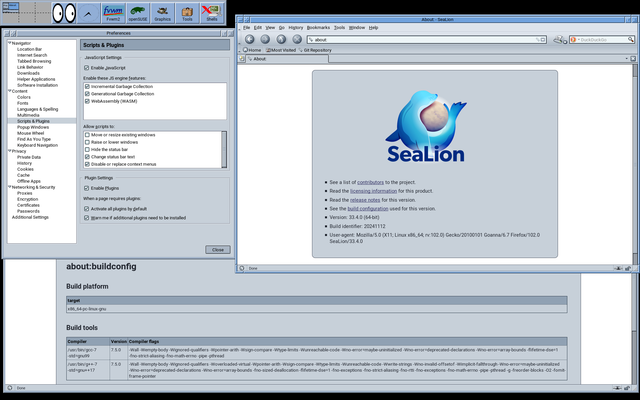Open the Tools toolbox launcher
Viewport: 640px width, 400px height.
click(187, 13)
